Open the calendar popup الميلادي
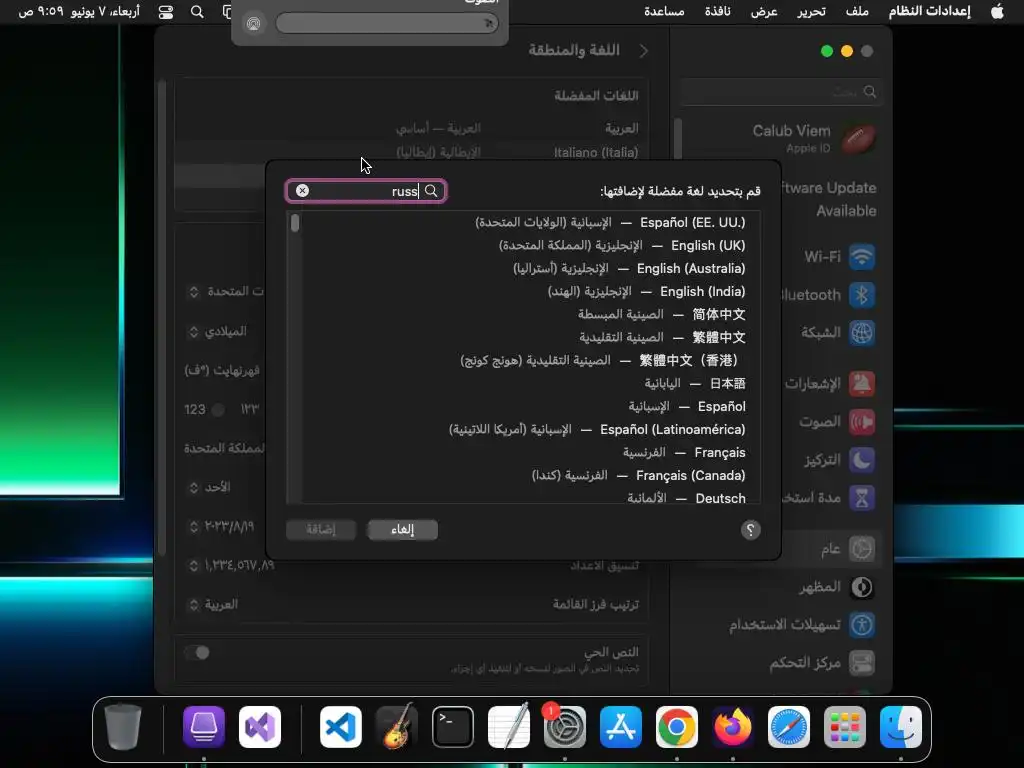The width and height of the screenshot is (1024, 768). 218,332
